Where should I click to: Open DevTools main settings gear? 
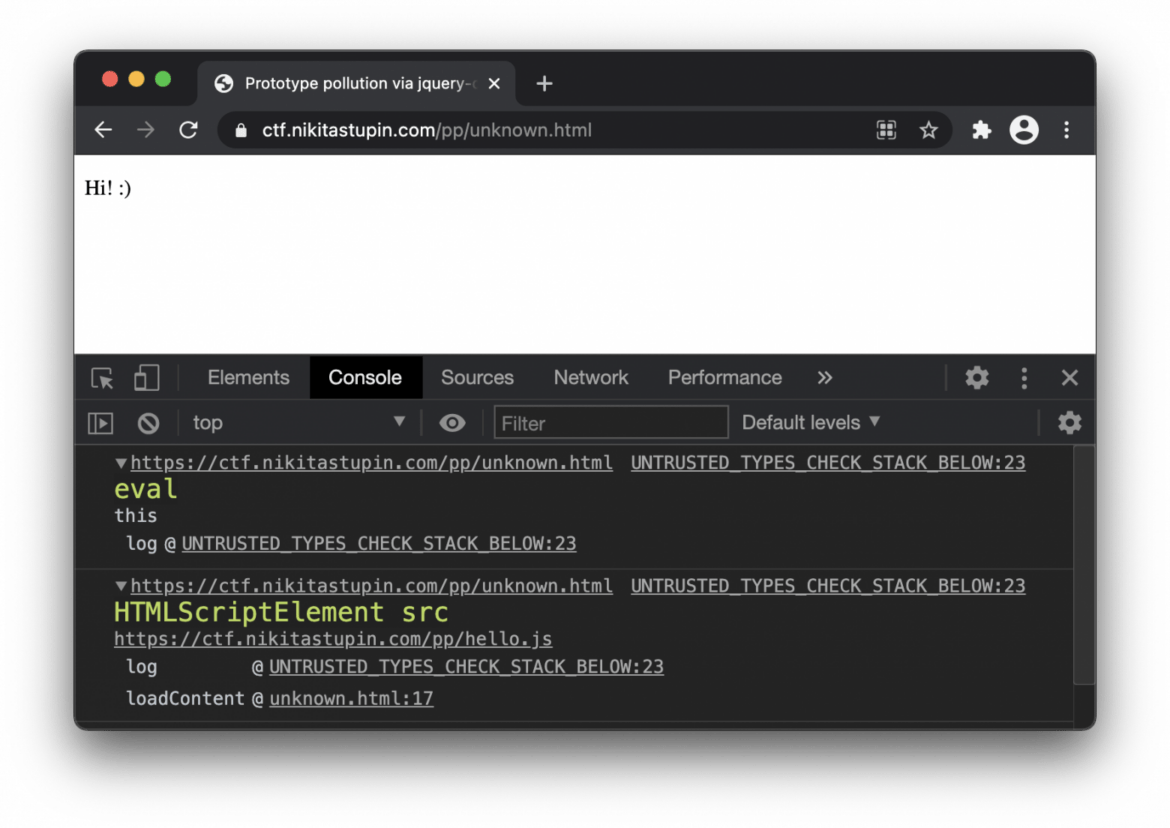pos(976,378)
